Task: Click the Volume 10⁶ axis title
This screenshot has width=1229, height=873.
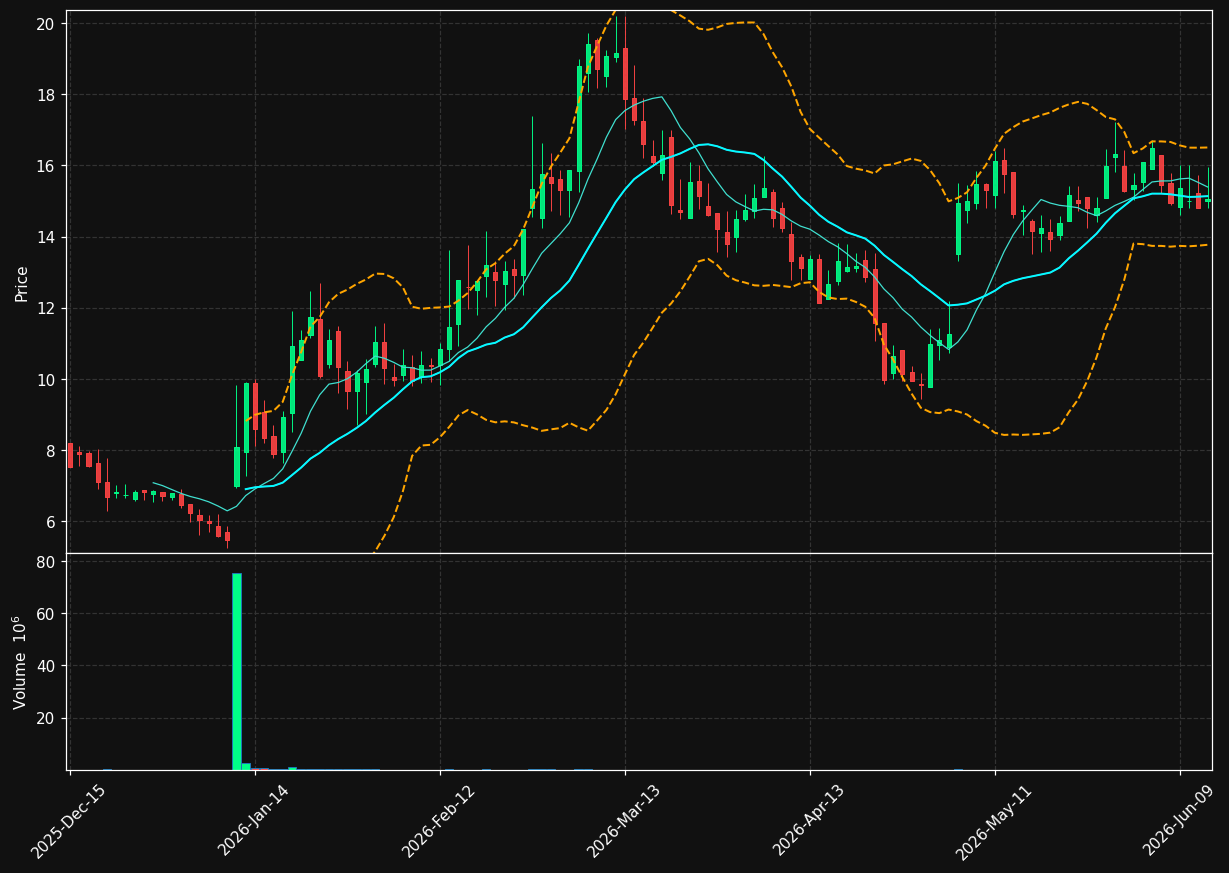Action: coord(20,662)
